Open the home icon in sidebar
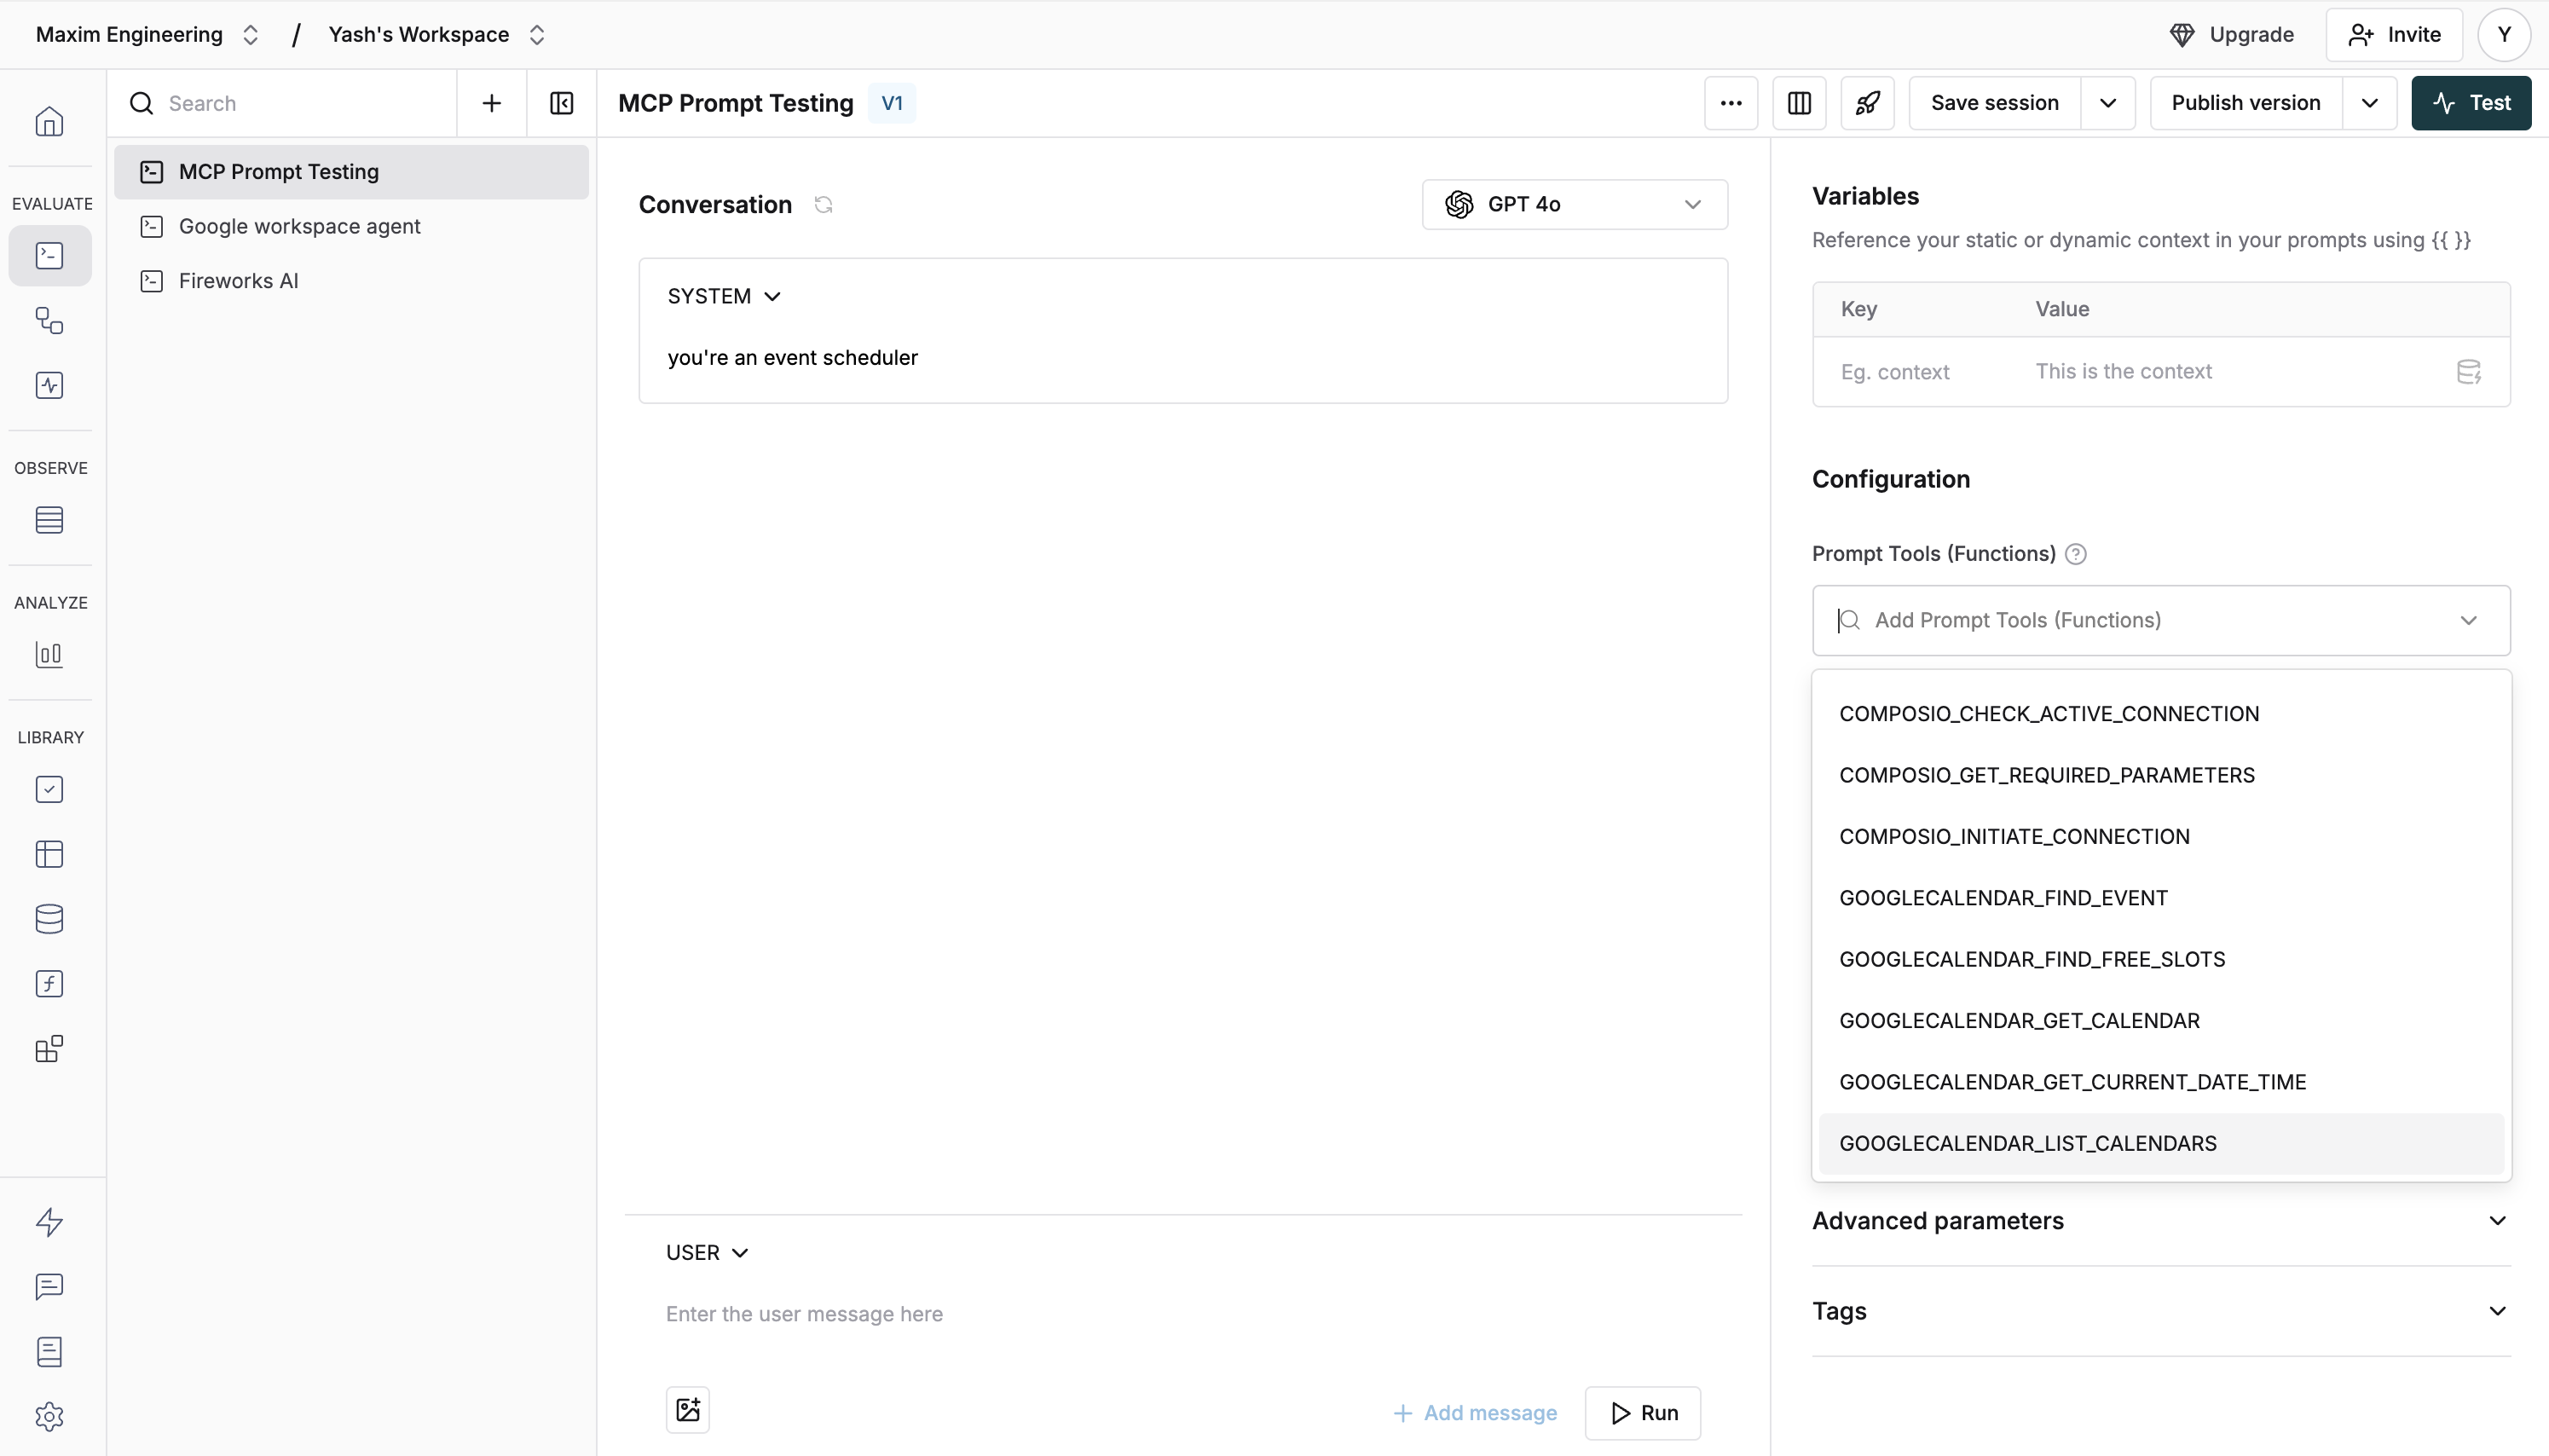 (x=49, y=122)
